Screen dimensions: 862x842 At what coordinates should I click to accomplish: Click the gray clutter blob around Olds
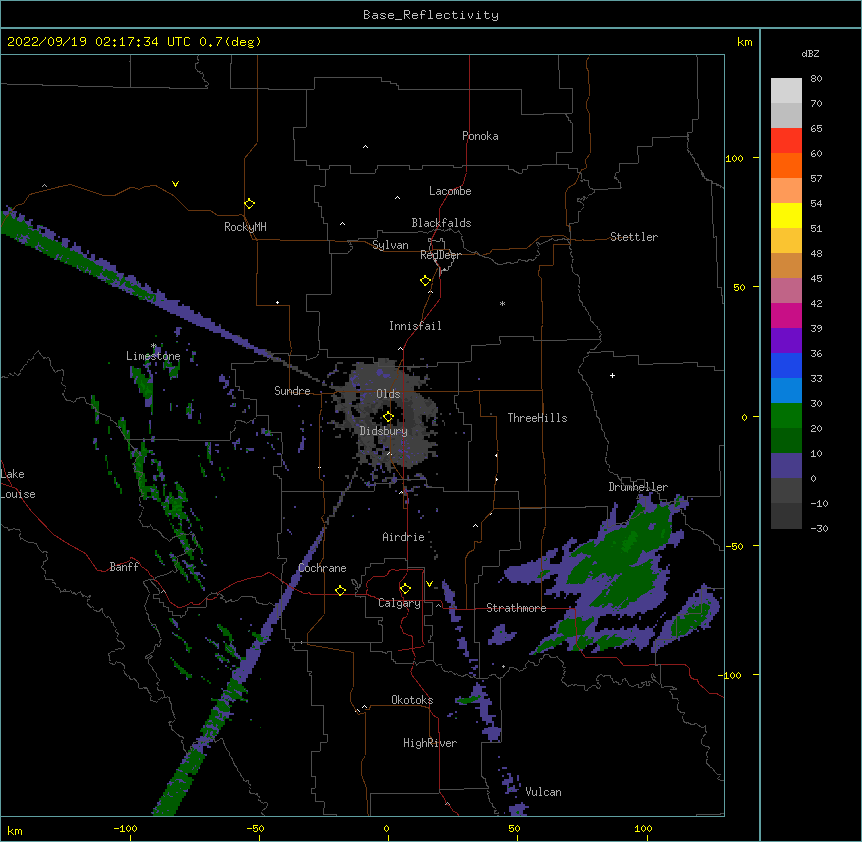(388, 415)
